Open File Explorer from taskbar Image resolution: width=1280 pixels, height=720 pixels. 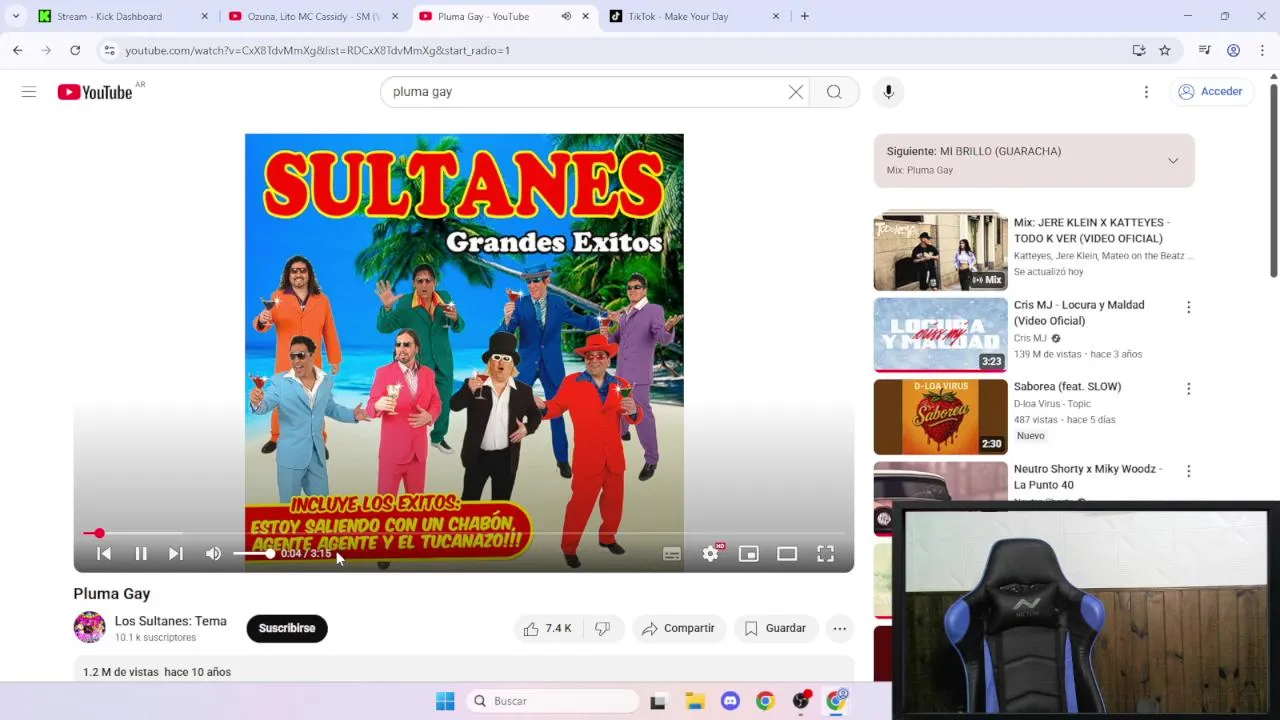694,701
